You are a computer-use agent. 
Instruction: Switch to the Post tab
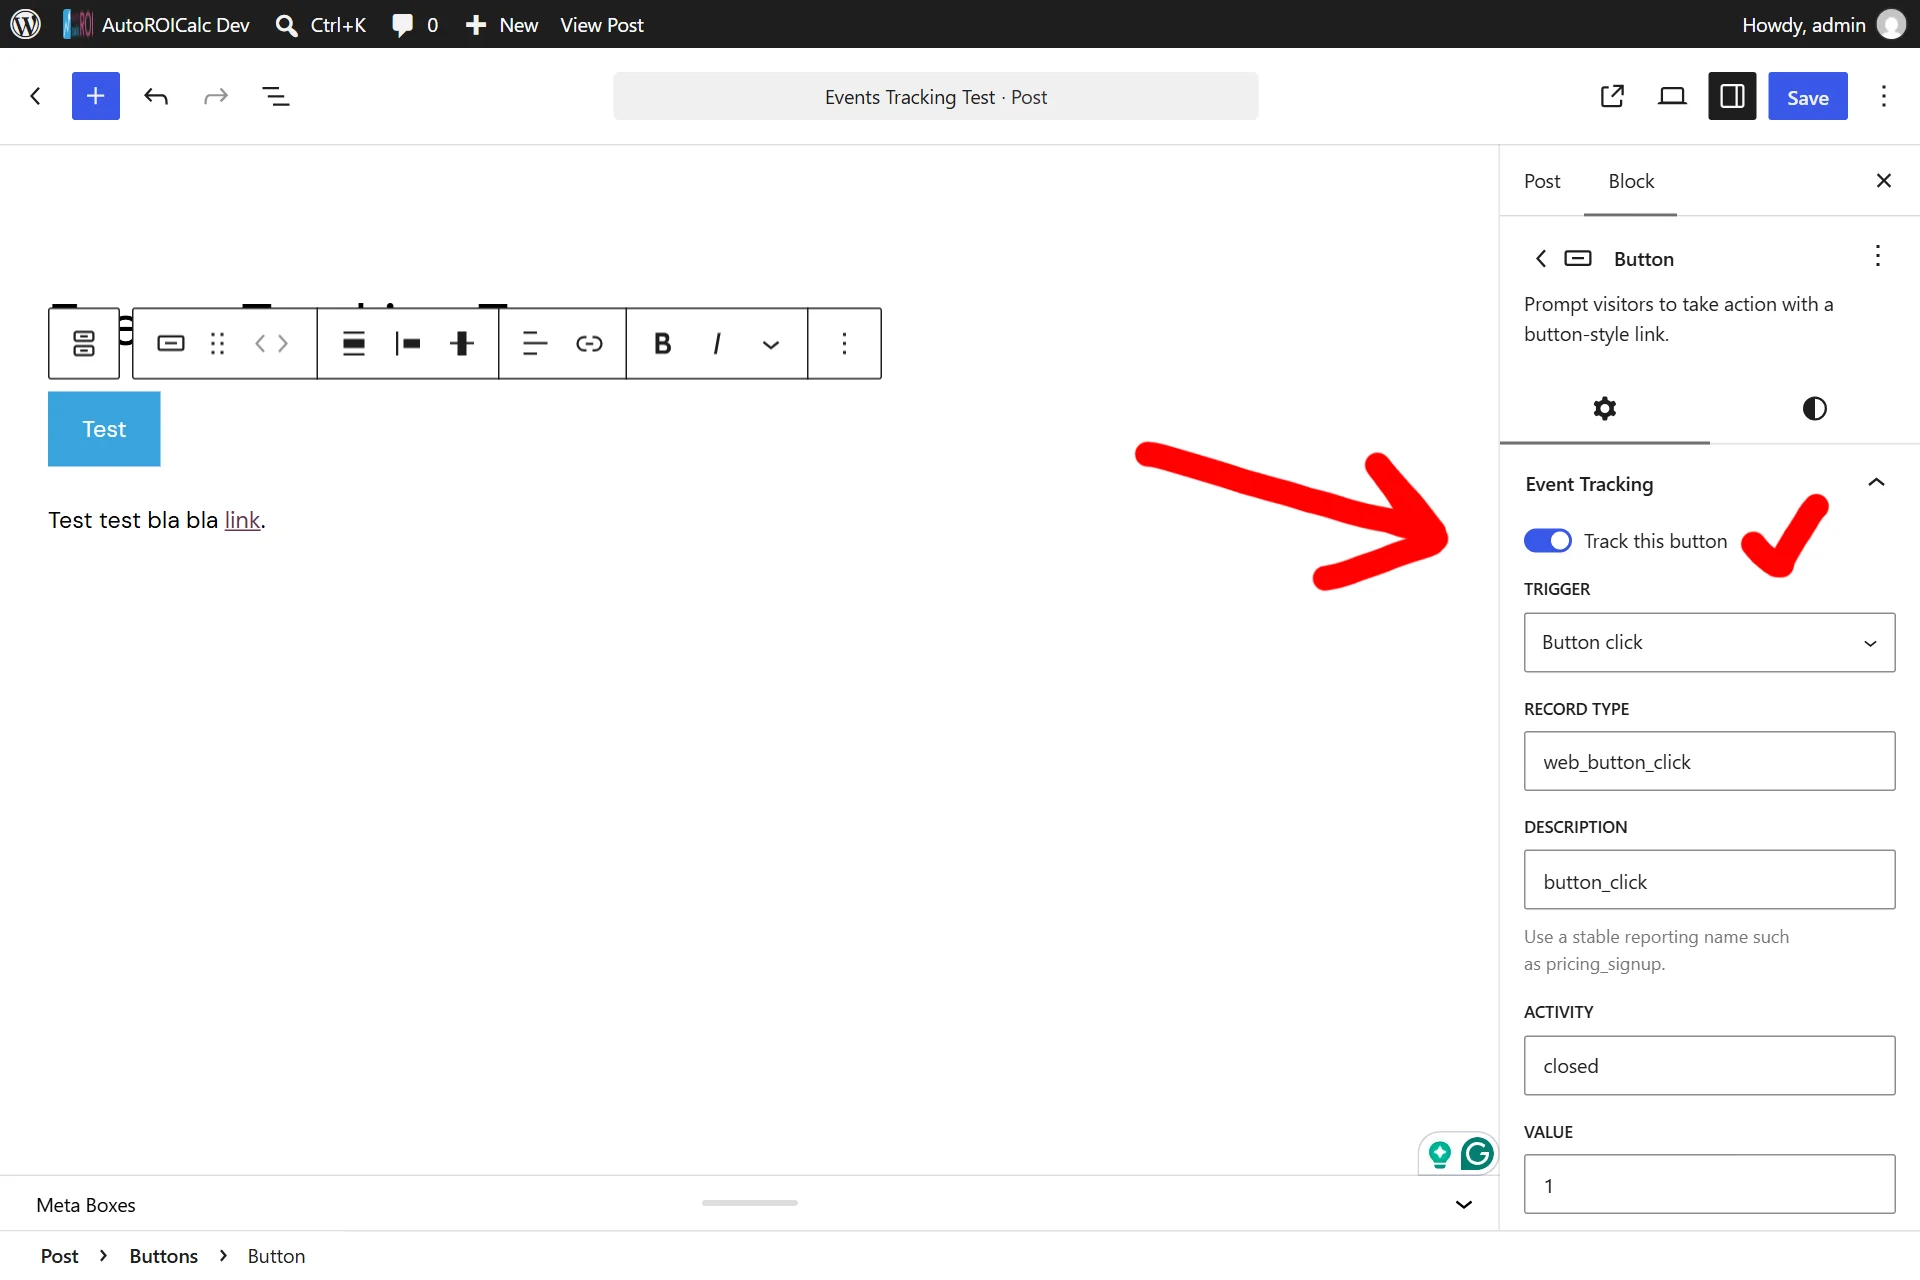1542,181
